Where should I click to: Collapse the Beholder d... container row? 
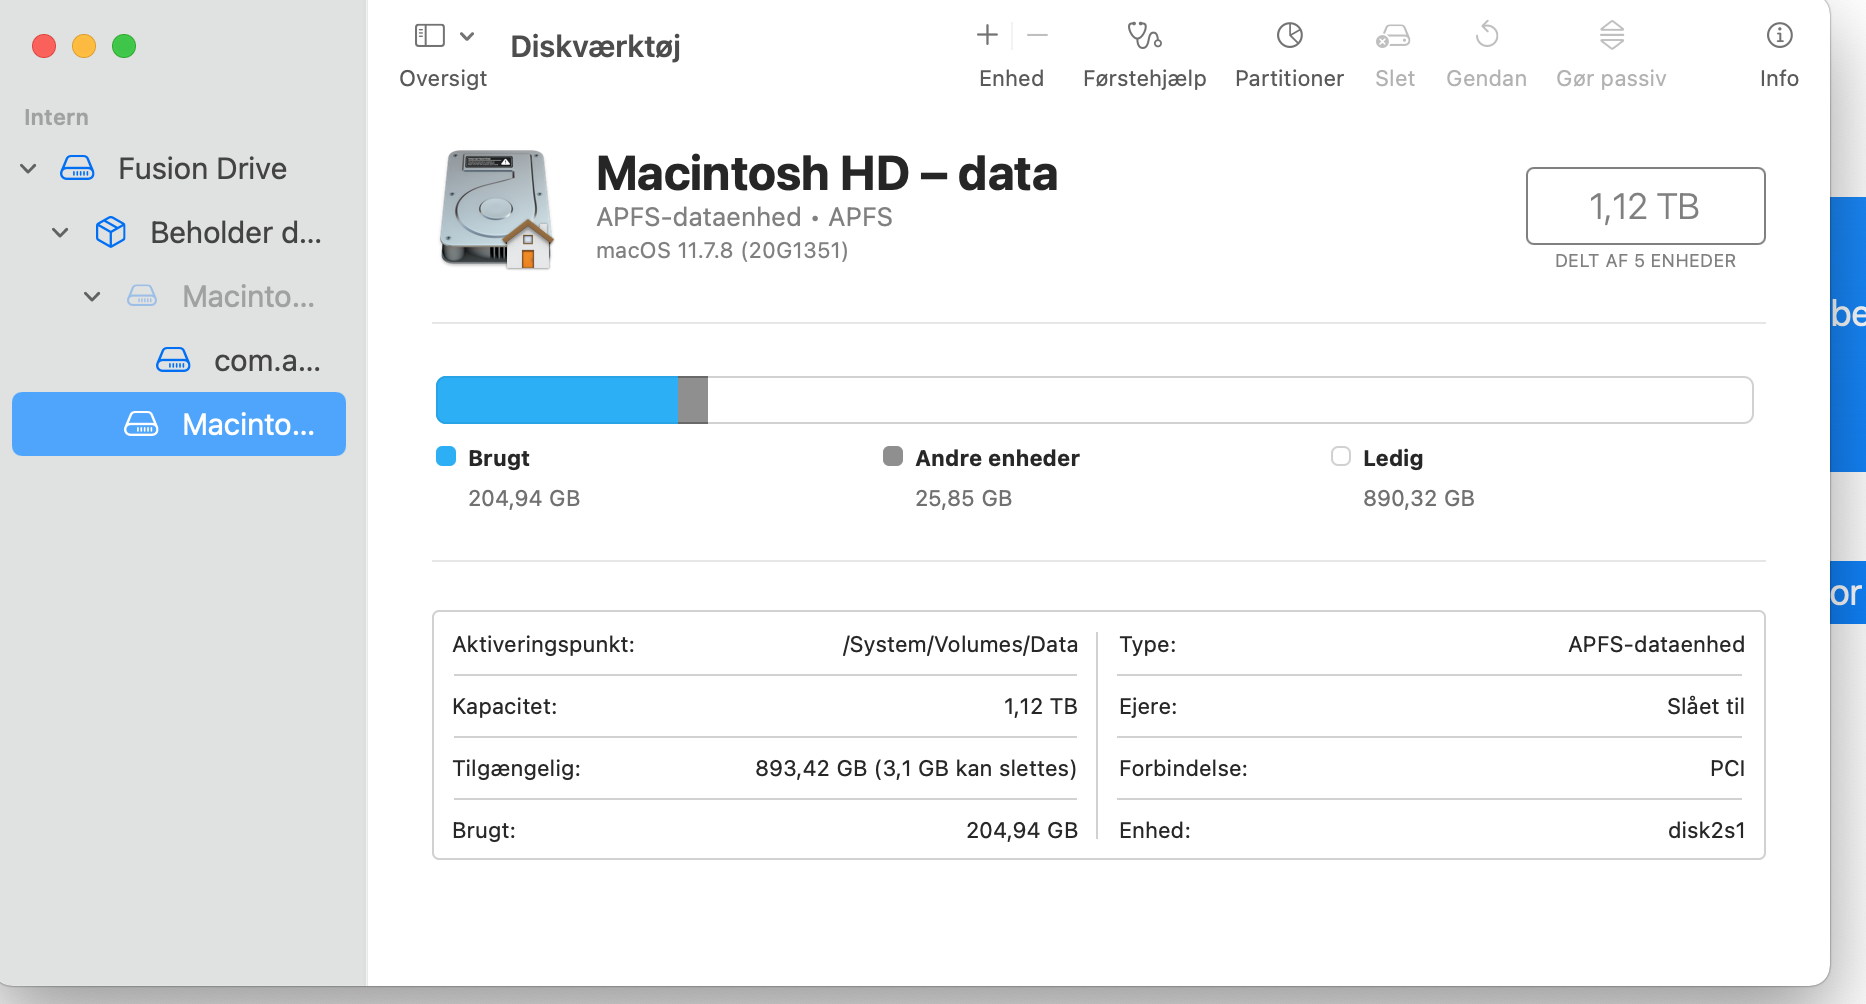pyautogui.click(x=61, y=233)
